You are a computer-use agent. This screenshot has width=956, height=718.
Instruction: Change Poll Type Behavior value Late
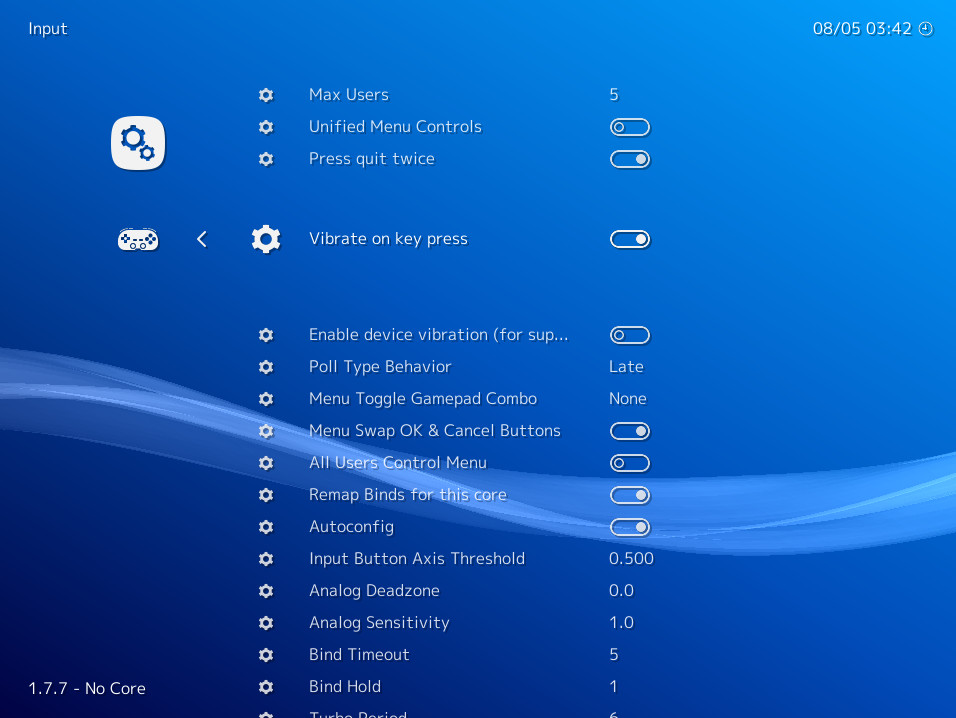pos(626,367)
